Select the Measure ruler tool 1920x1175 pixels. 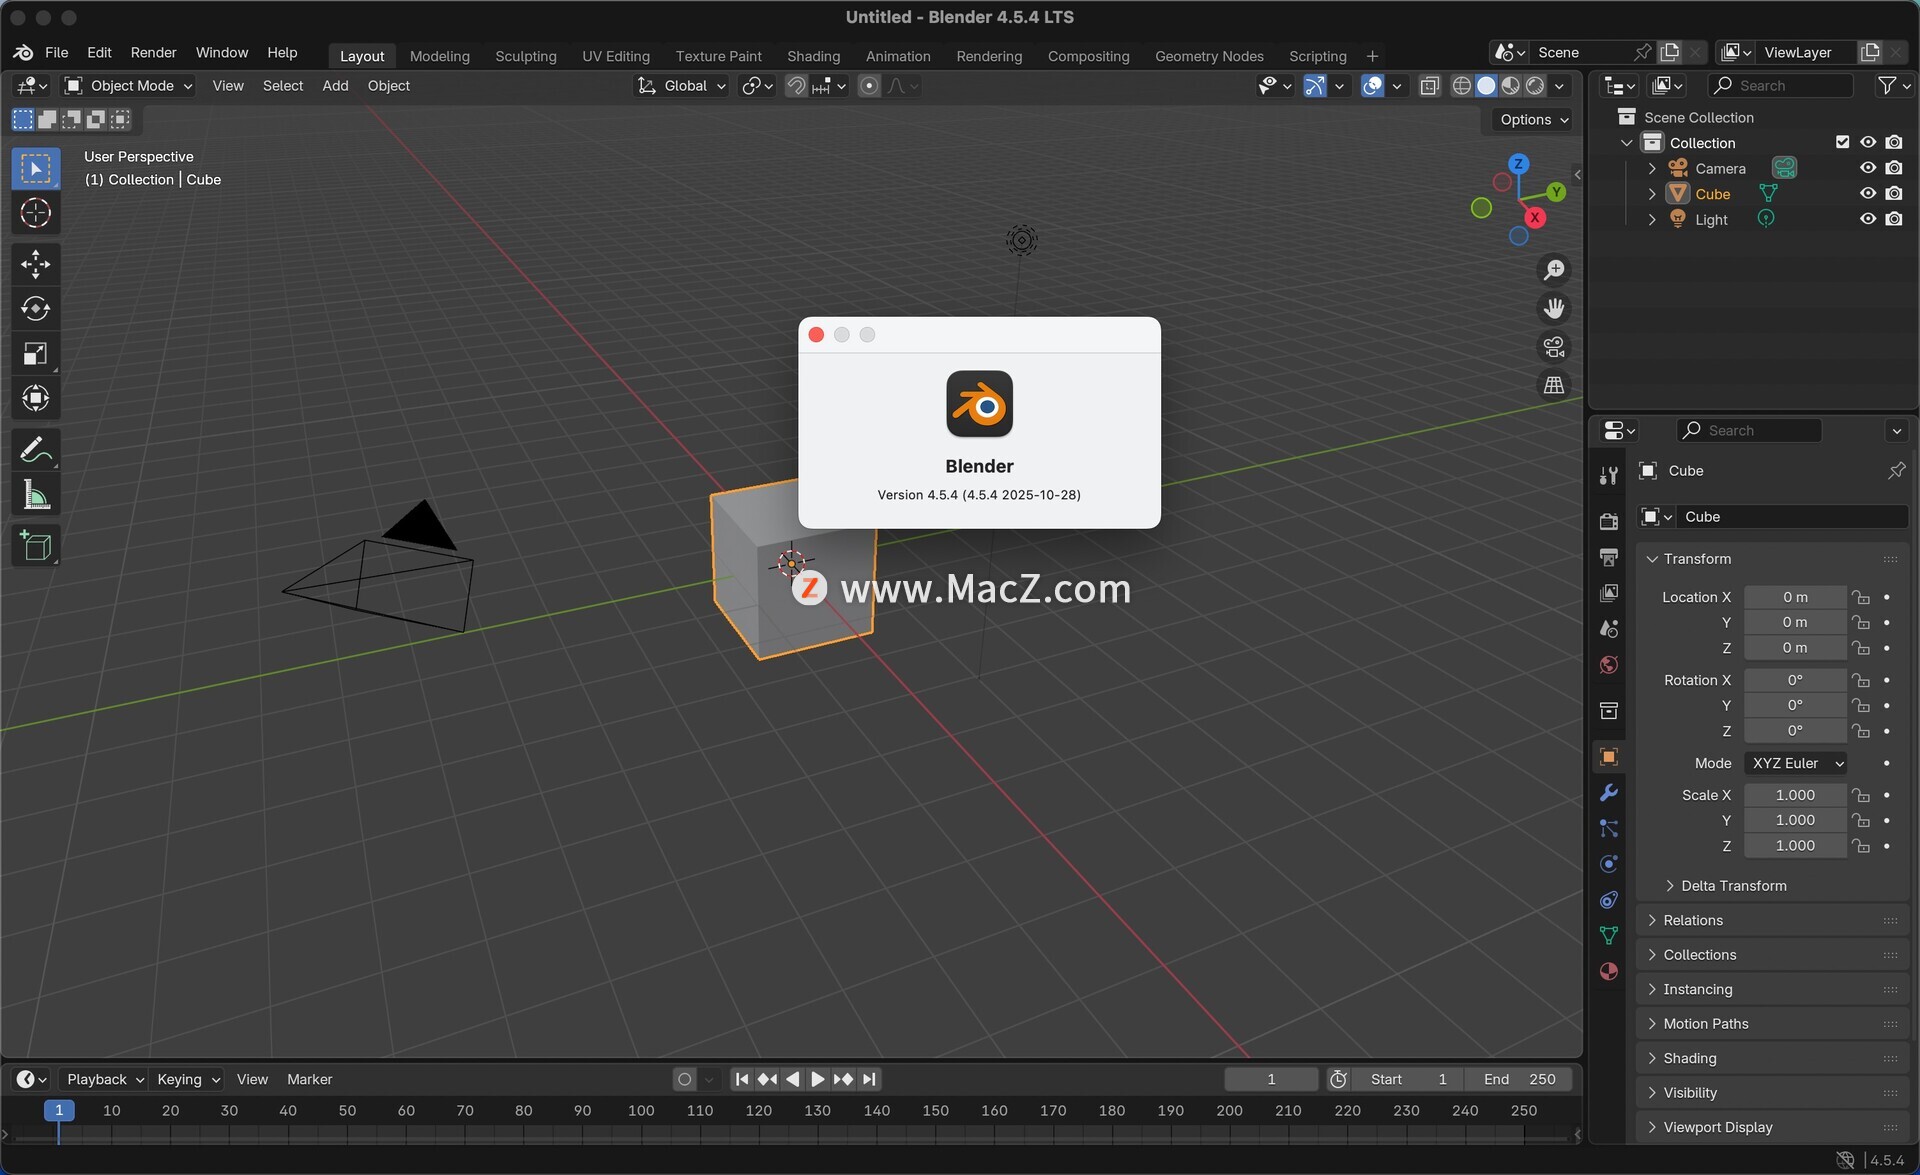[35, 495]
